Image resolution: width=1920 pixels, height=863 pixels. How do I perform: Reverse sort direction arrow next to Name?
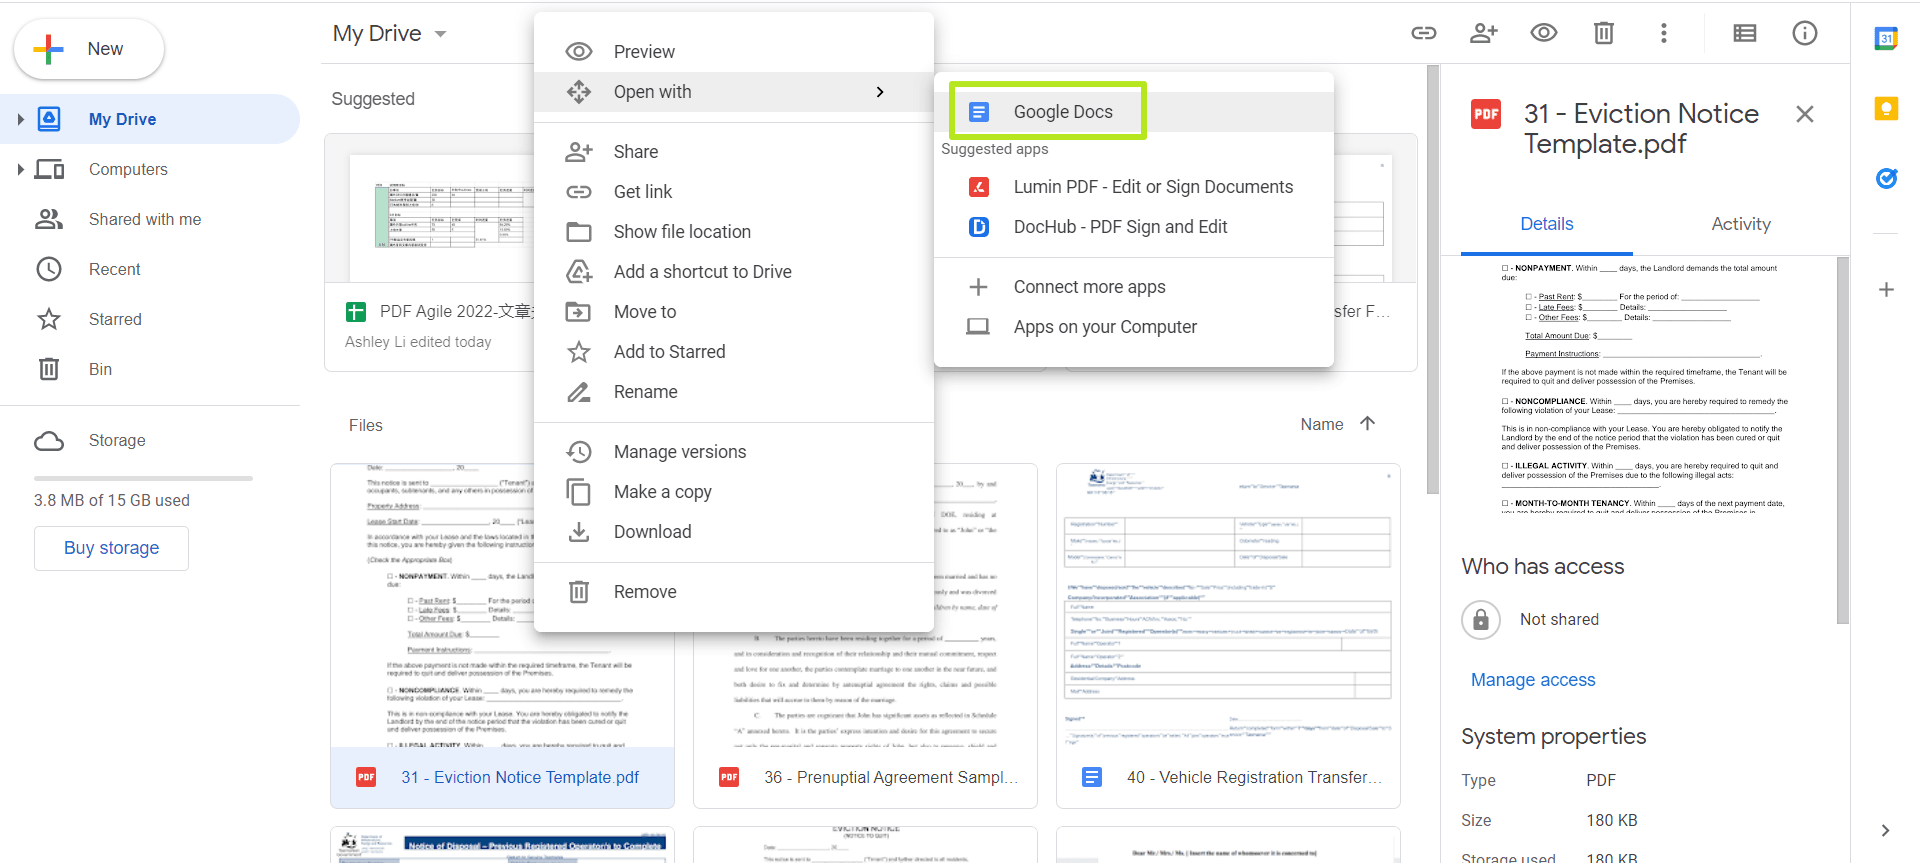click(1367, 424)
